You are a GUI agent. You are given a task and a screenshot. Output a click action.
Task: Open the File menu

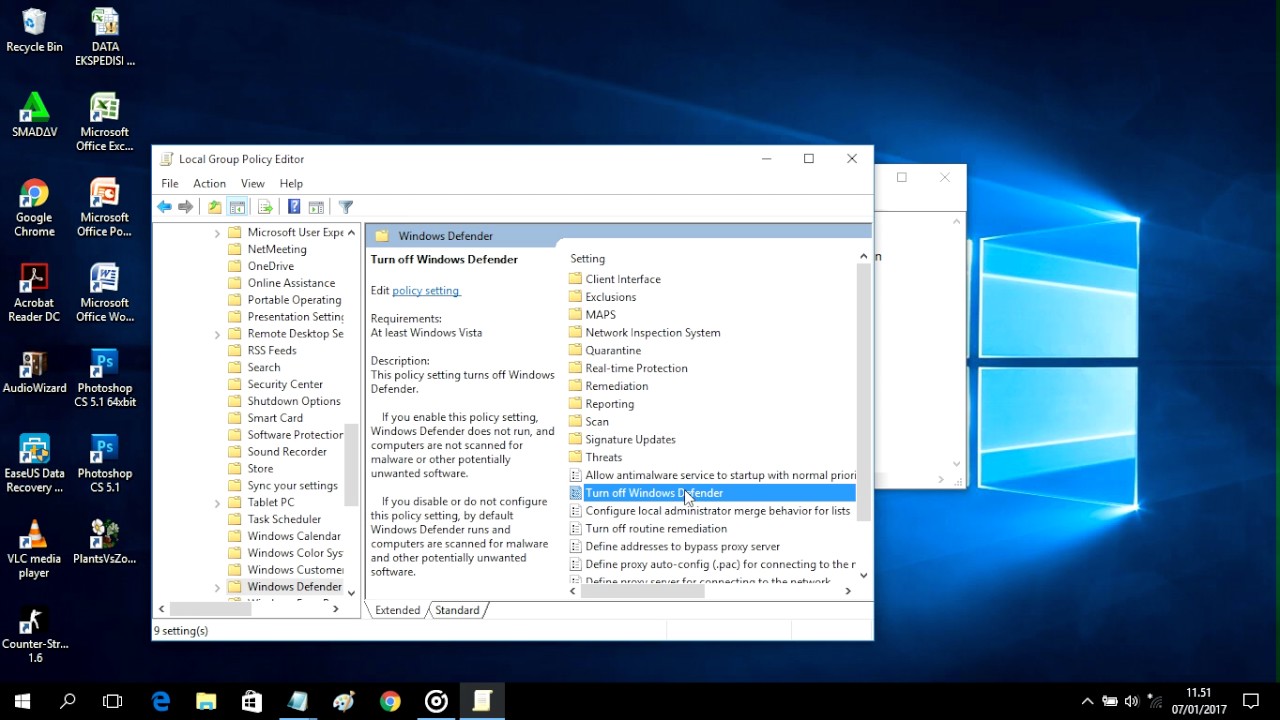pyautogui.click(x=170, y=184)
